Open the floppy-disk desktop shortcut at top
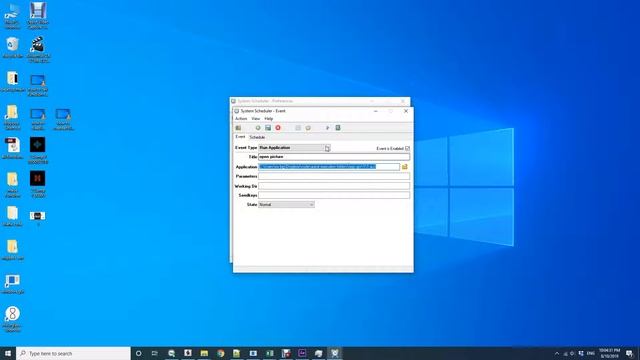 click(38, 11)
